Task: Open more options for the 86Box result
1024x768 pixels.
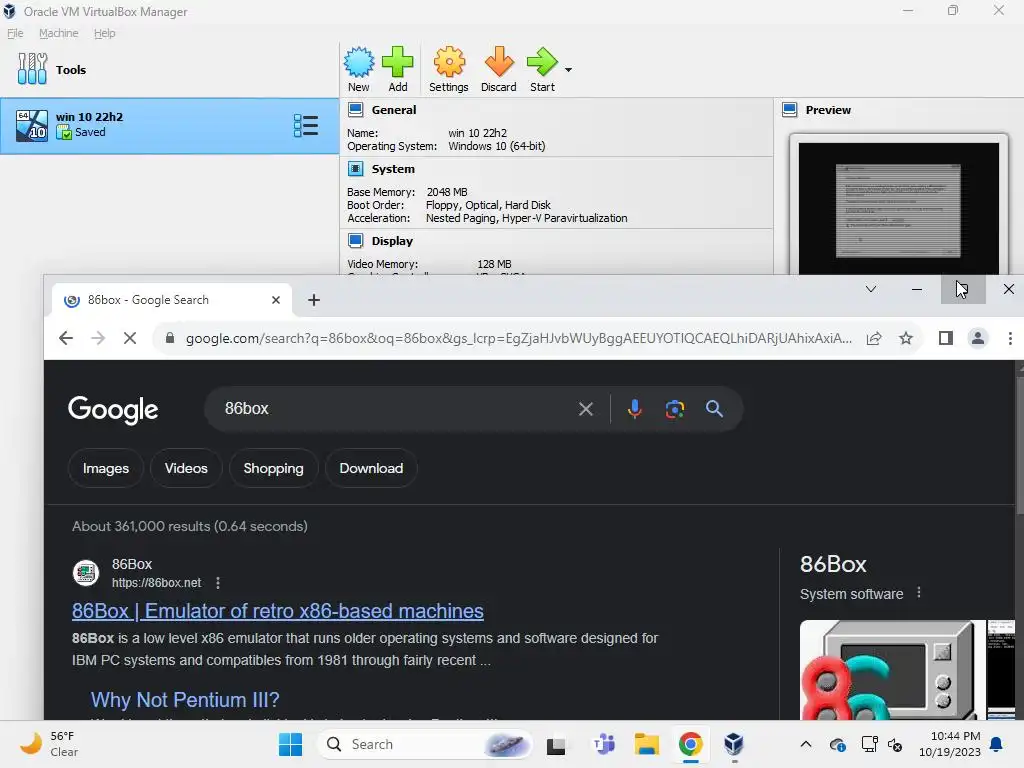Action: click(218, 583)
